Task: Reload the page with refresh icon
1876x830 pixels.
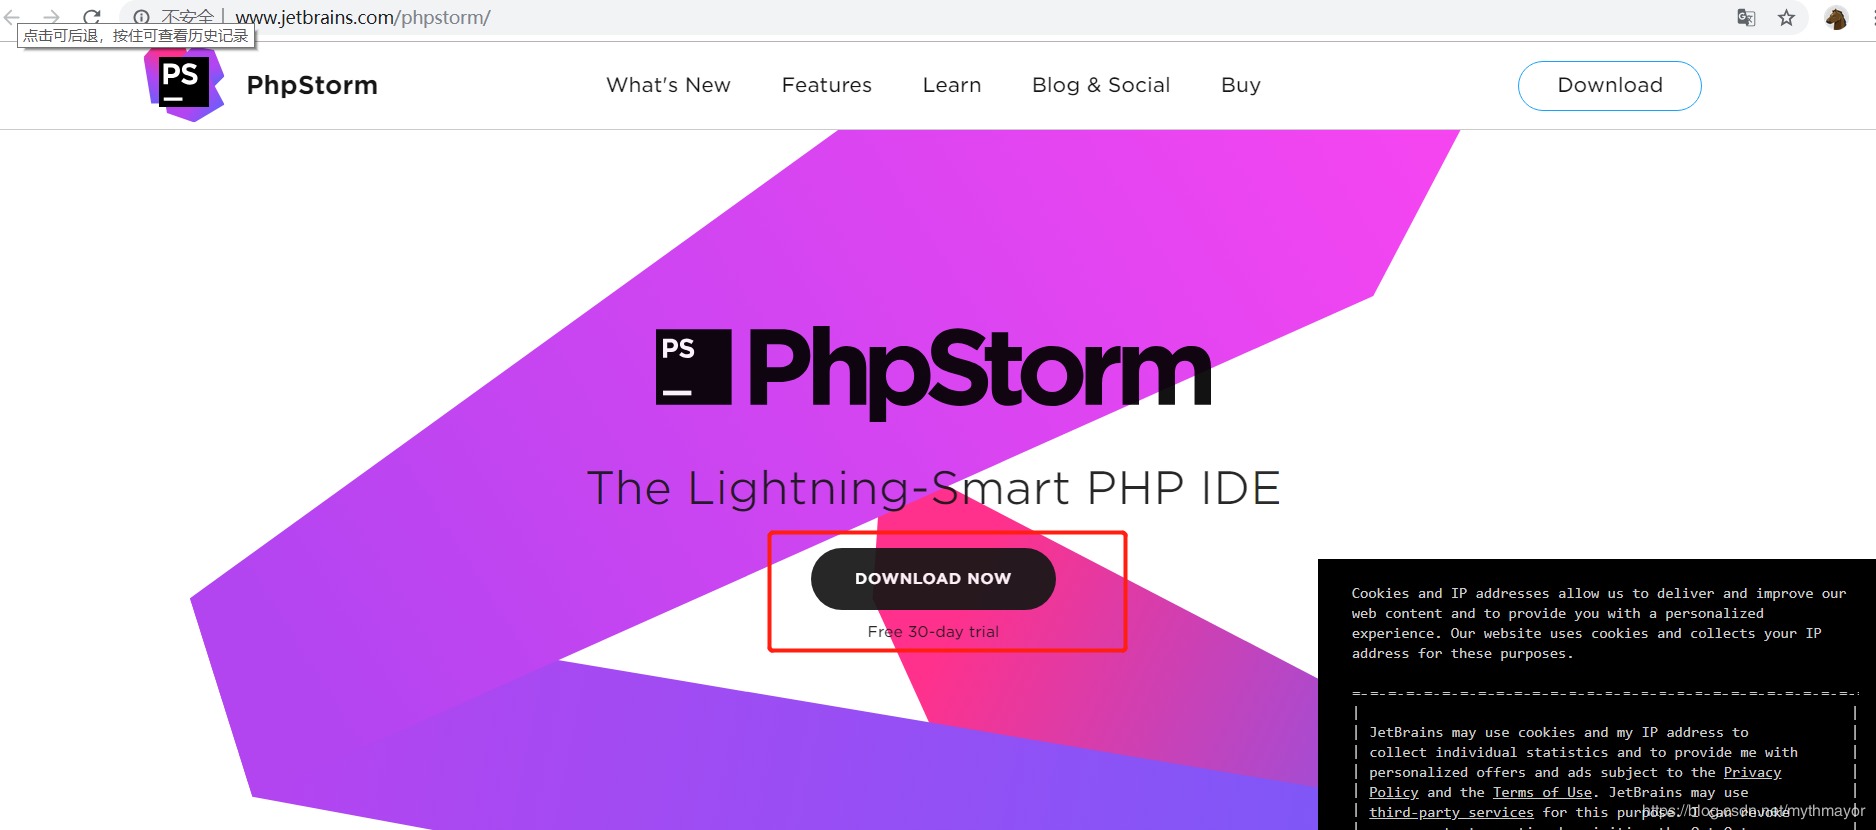Action: [x=92, y=17]
